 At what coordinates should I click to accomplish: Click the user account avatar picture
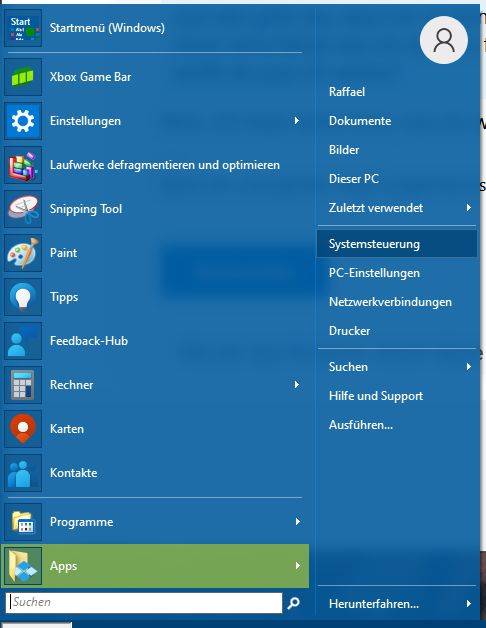coord(444,40)
